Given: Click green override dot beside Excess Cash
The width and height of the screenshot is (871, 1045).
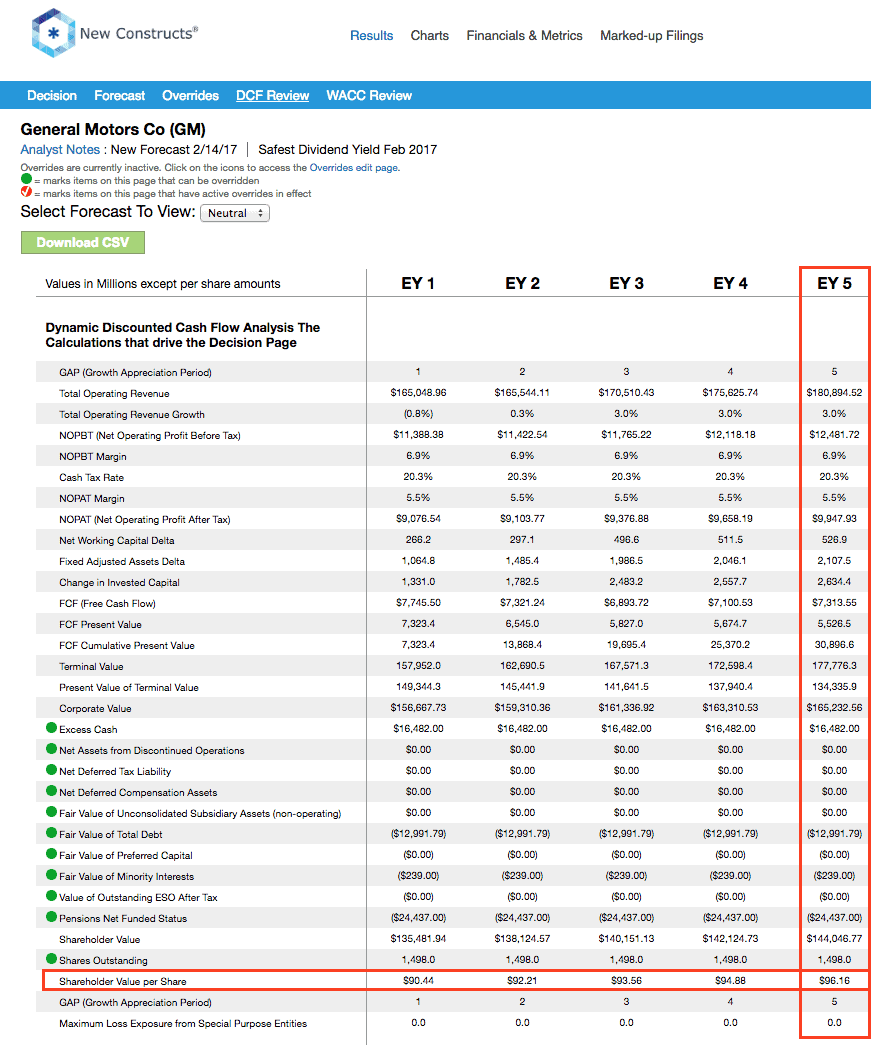Looking at the screenshot, I should coord(51,728).
